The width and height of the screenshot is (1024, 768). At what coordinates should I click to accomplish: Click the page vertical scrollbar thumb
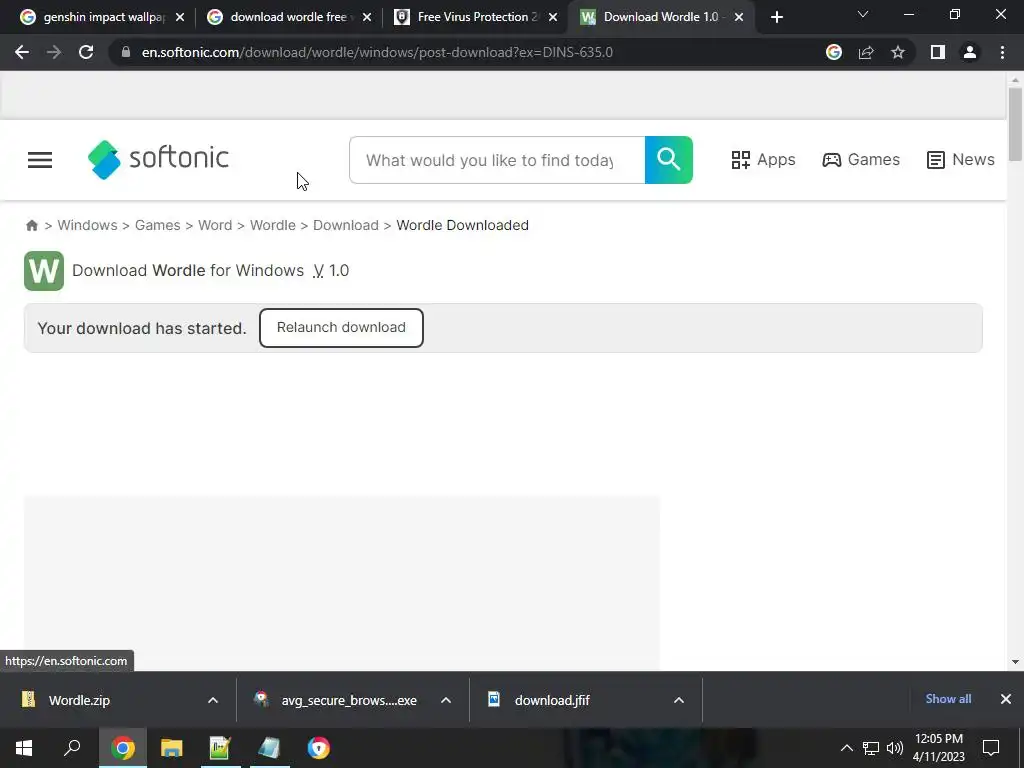point(1015,124)
